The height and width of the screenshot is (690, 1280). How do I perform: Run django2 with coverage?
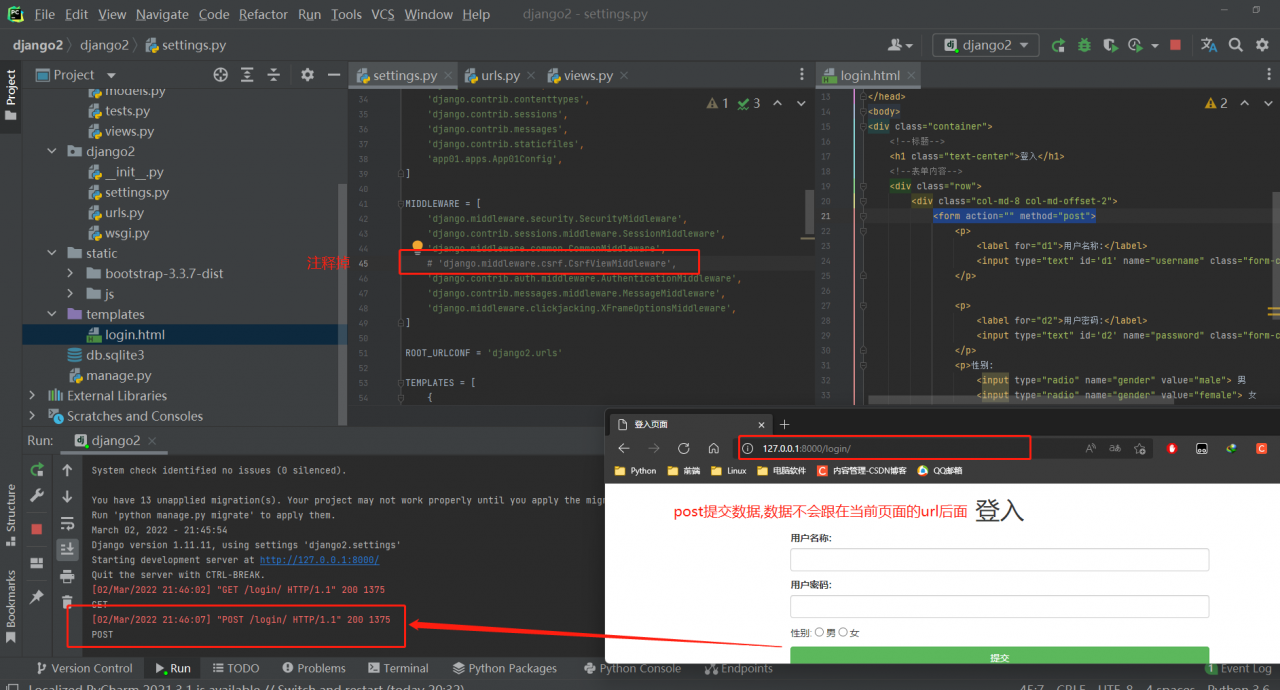[x=1109, y=45]
